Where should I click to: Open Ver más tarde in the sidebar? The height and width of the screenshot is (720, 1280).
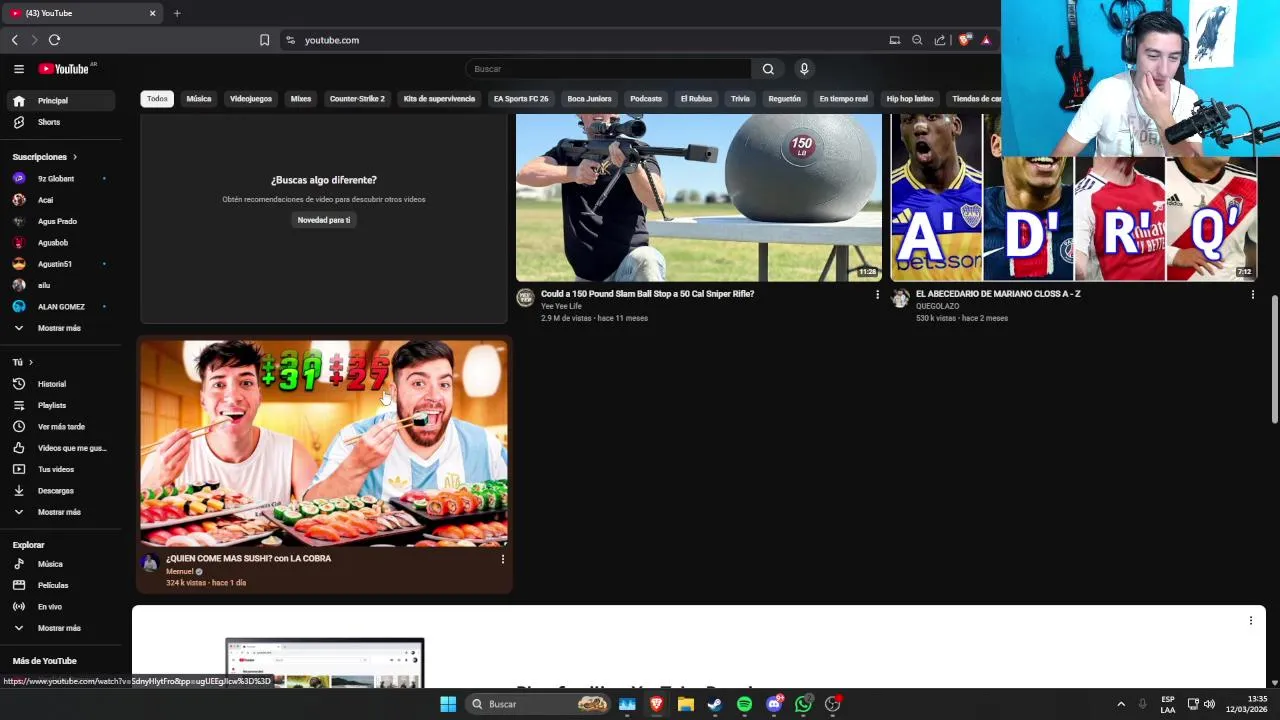point(60,427)
